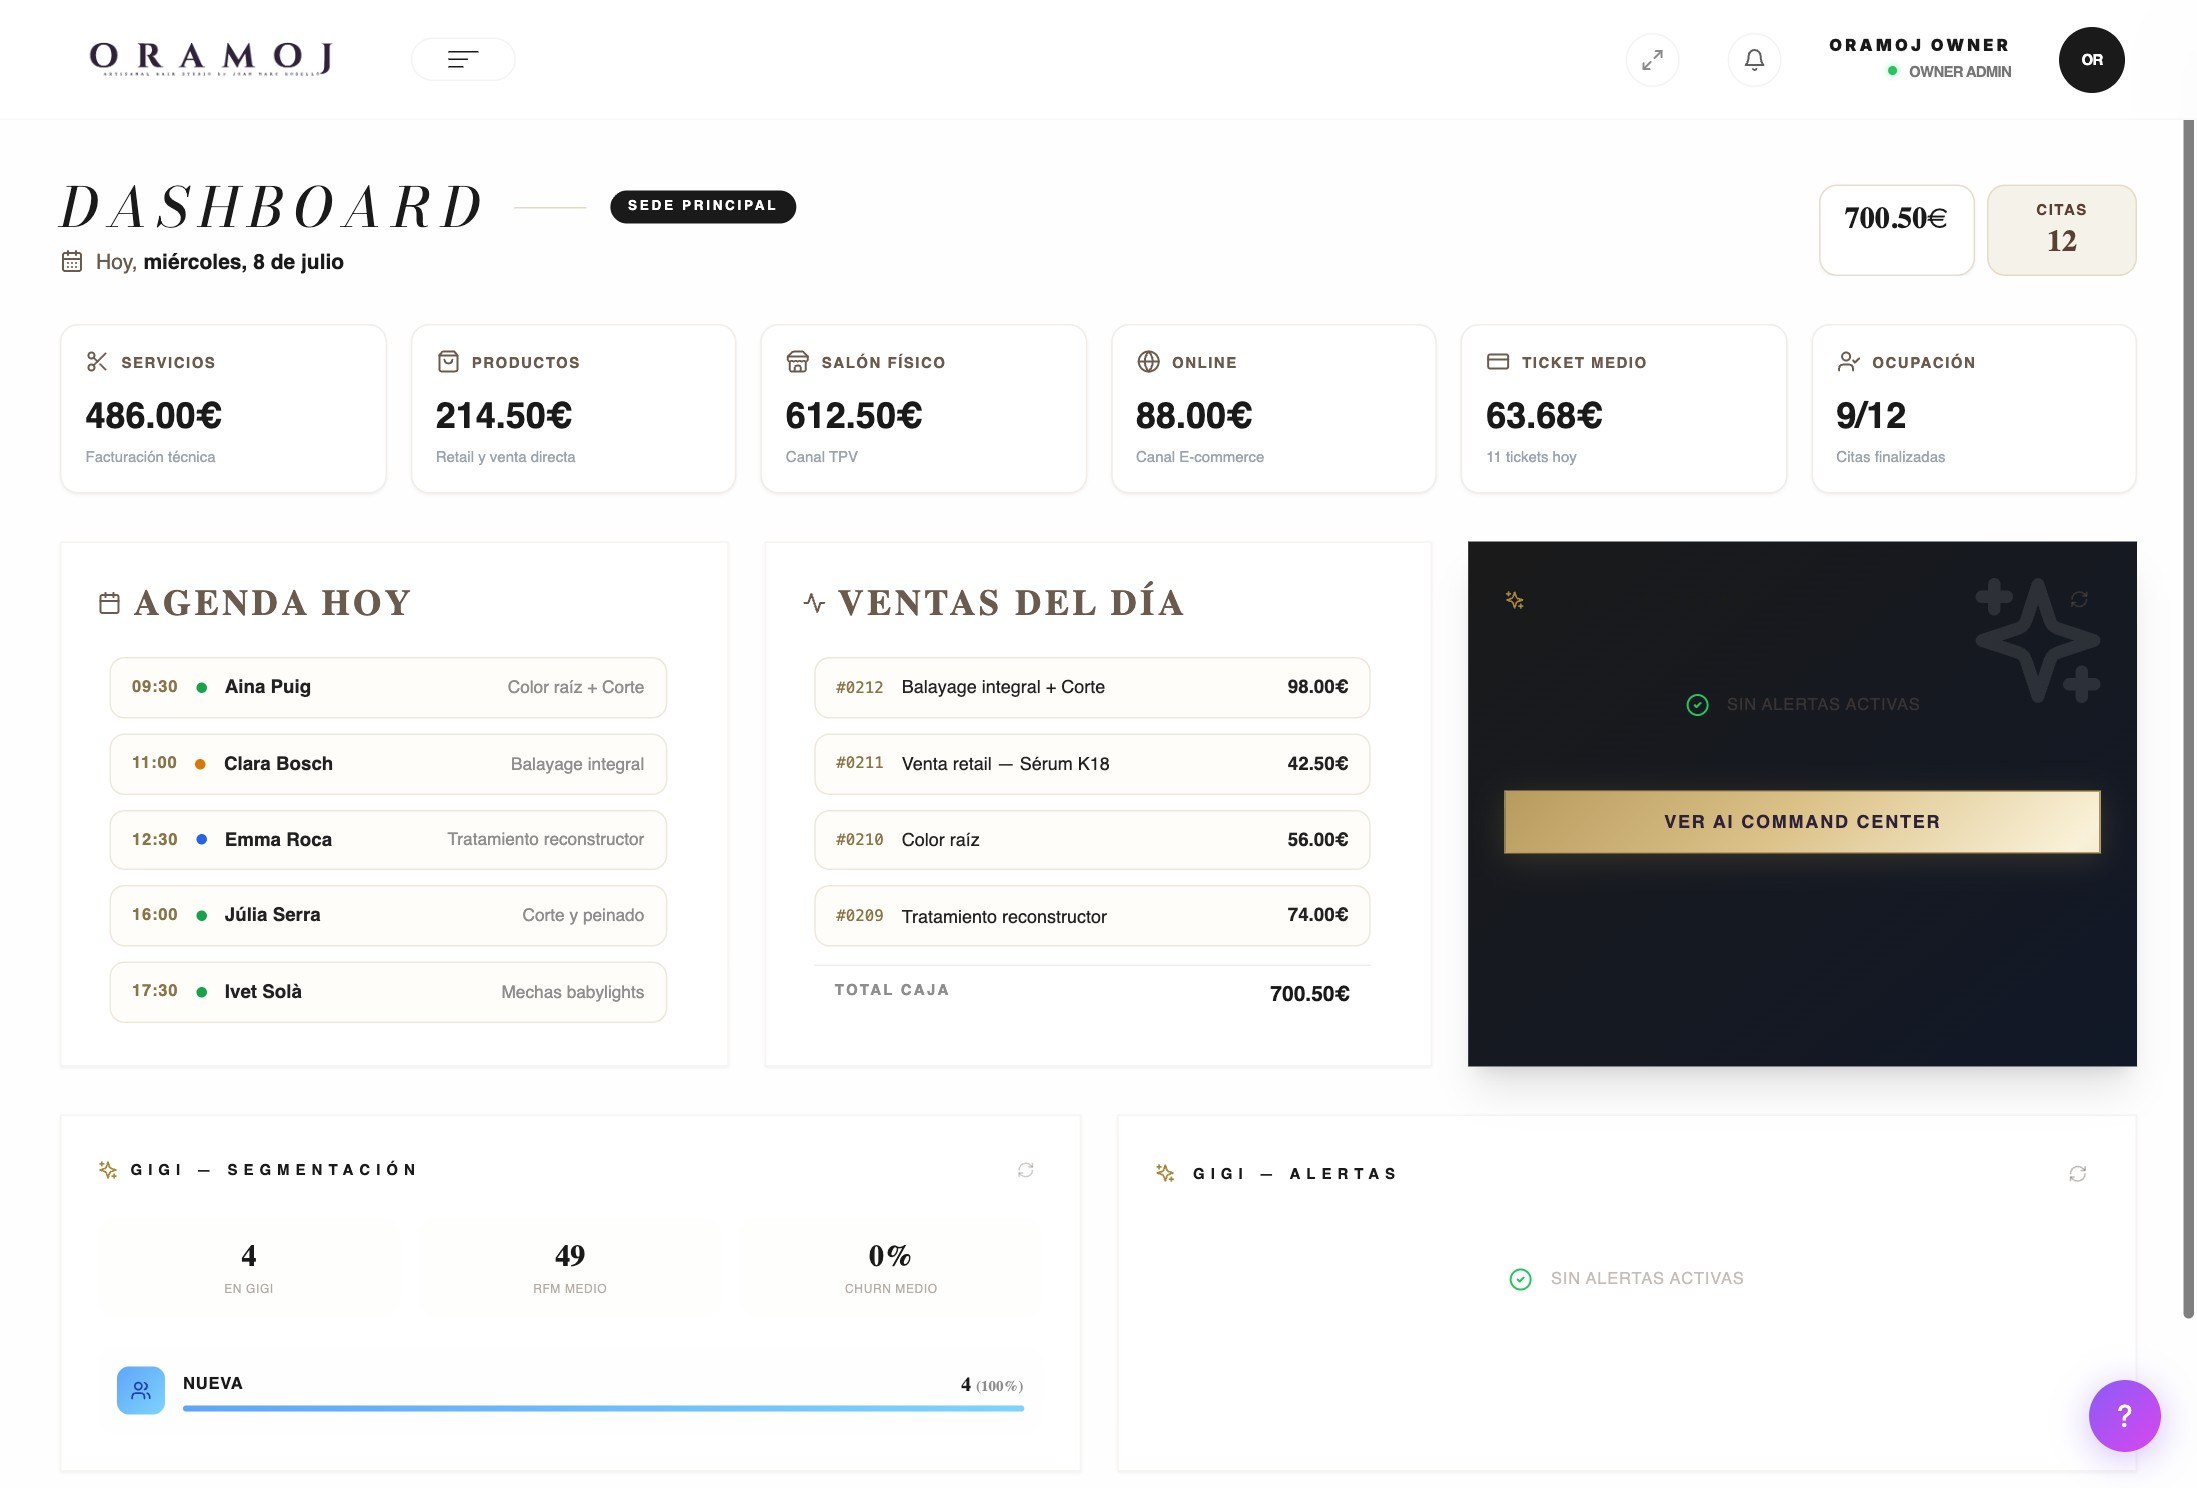Viewport: 2197px width, 1488px height.
Task: Click the calendar icon beside today's date
Action: point(72,261)
